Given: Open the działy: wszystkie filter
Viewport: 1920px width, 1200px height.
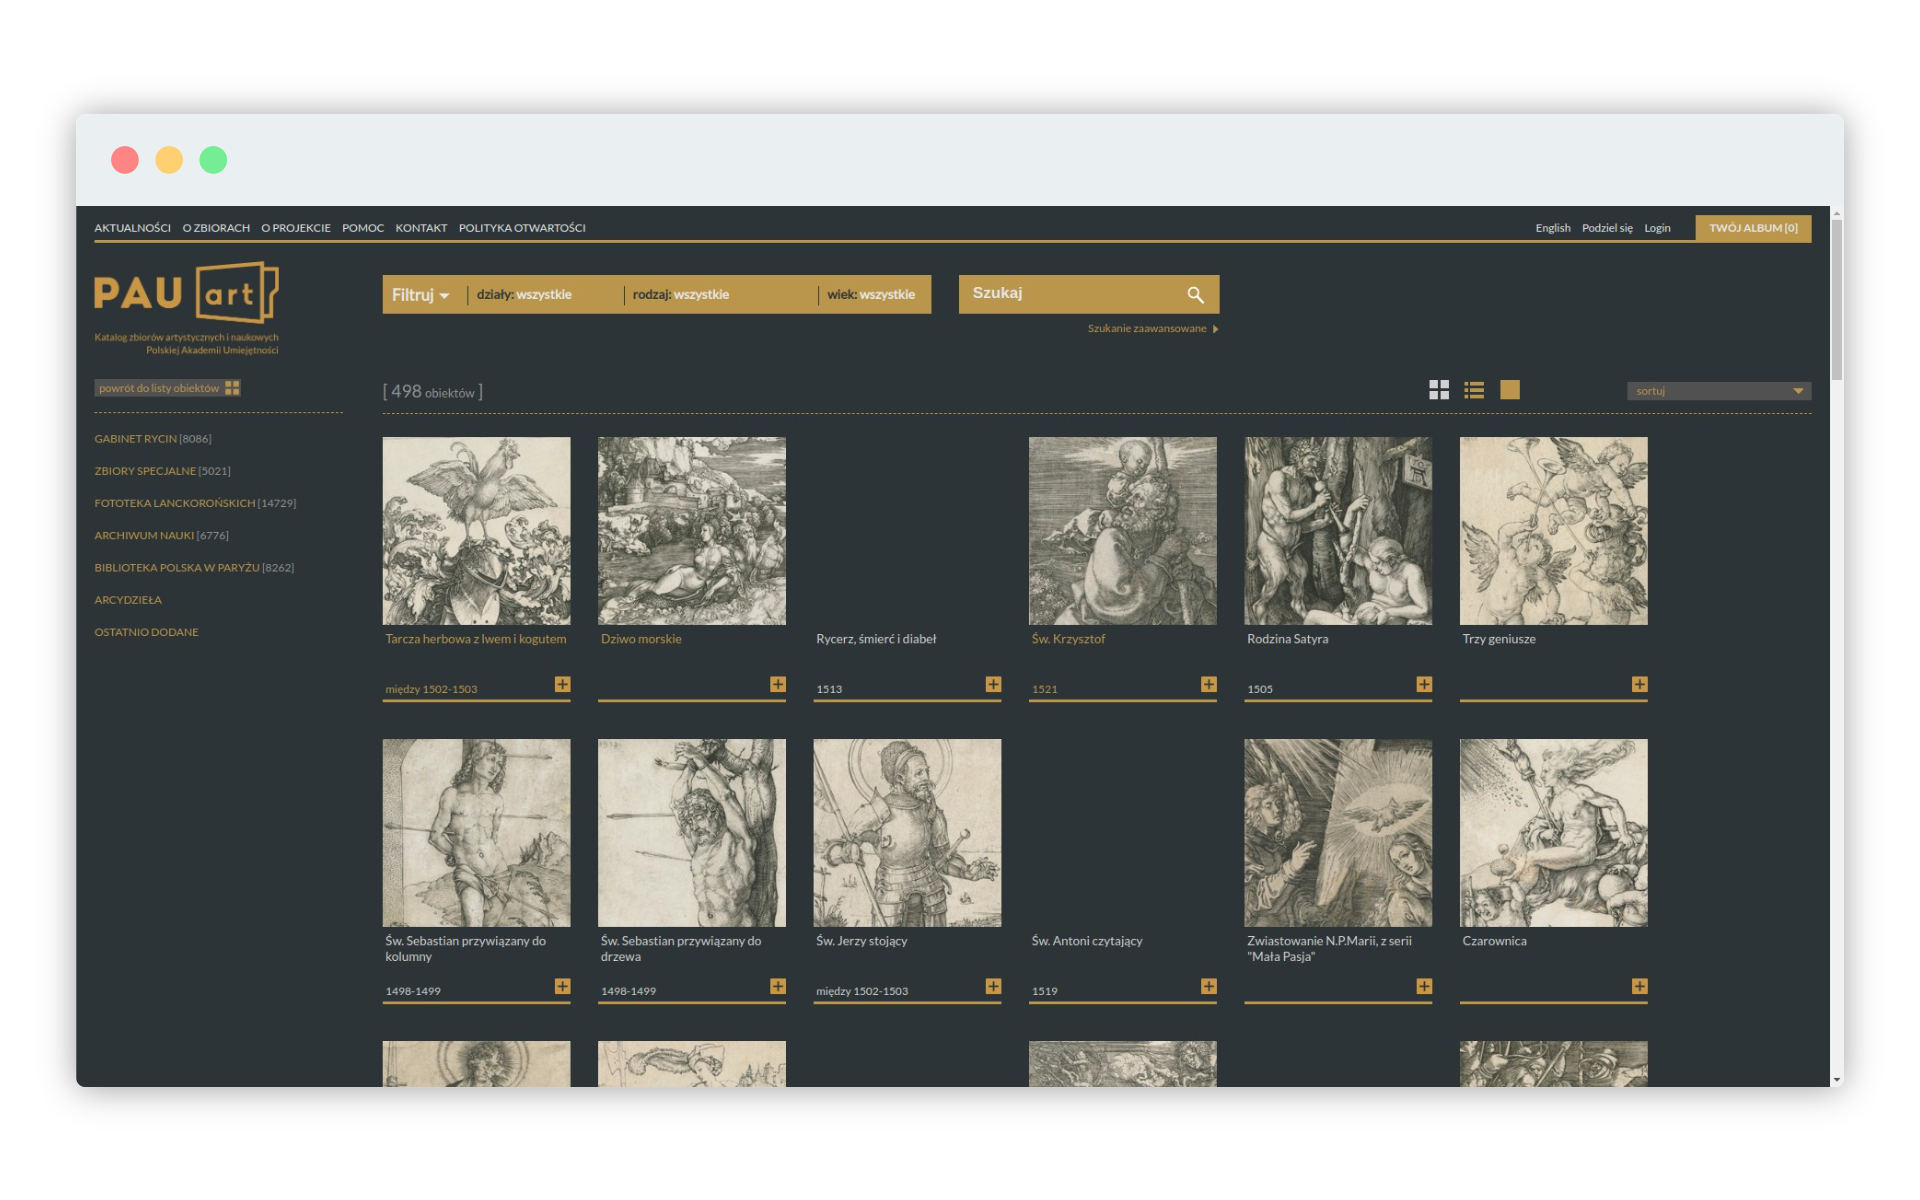Looking at the screenshot, I should (x=524, y=295).
